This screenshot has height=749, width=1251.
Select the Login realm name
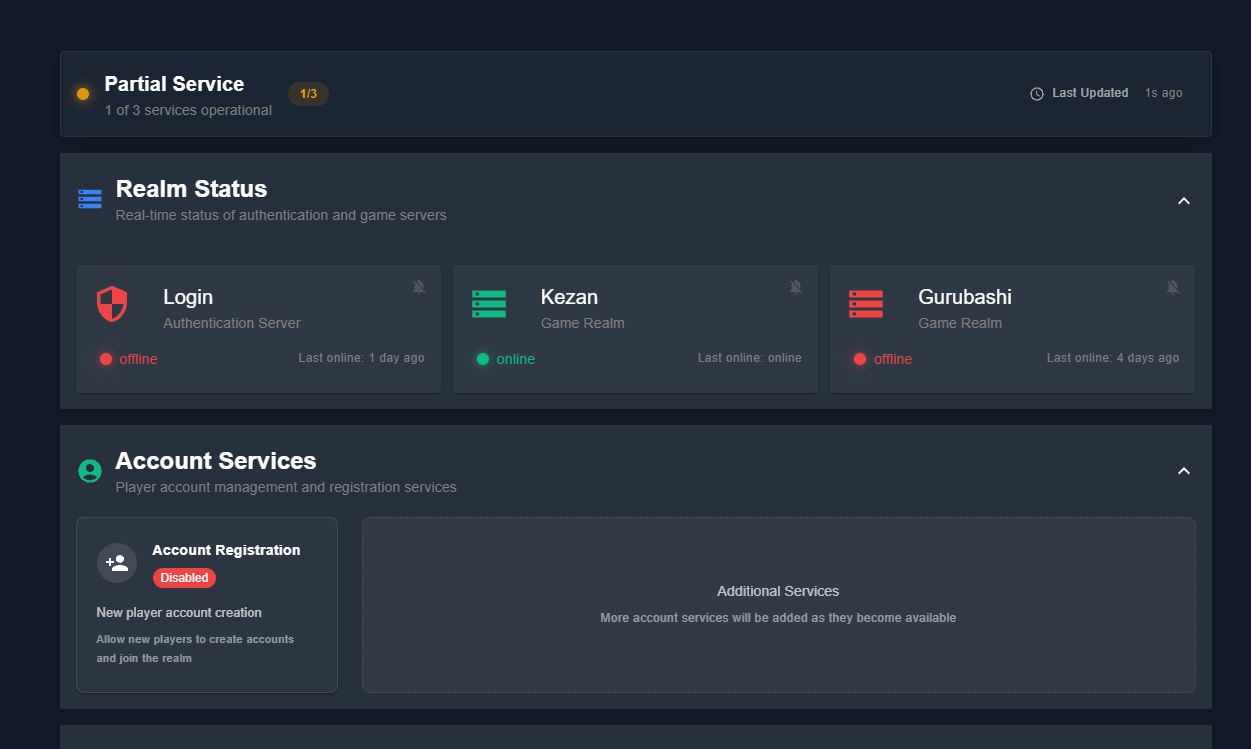pyautogui.click(x=188, y=297)
